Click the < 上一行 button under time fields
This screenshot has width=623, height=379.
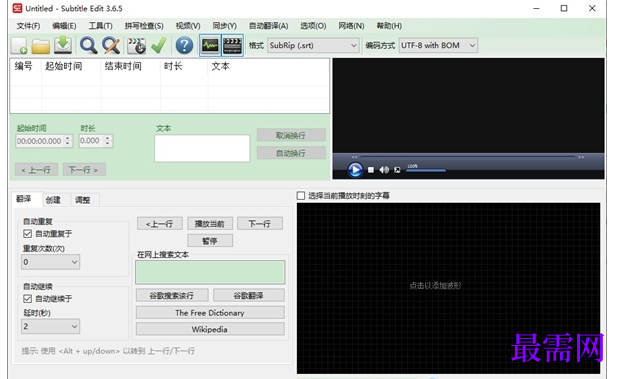pyautogui.click(x=36, y=170)
